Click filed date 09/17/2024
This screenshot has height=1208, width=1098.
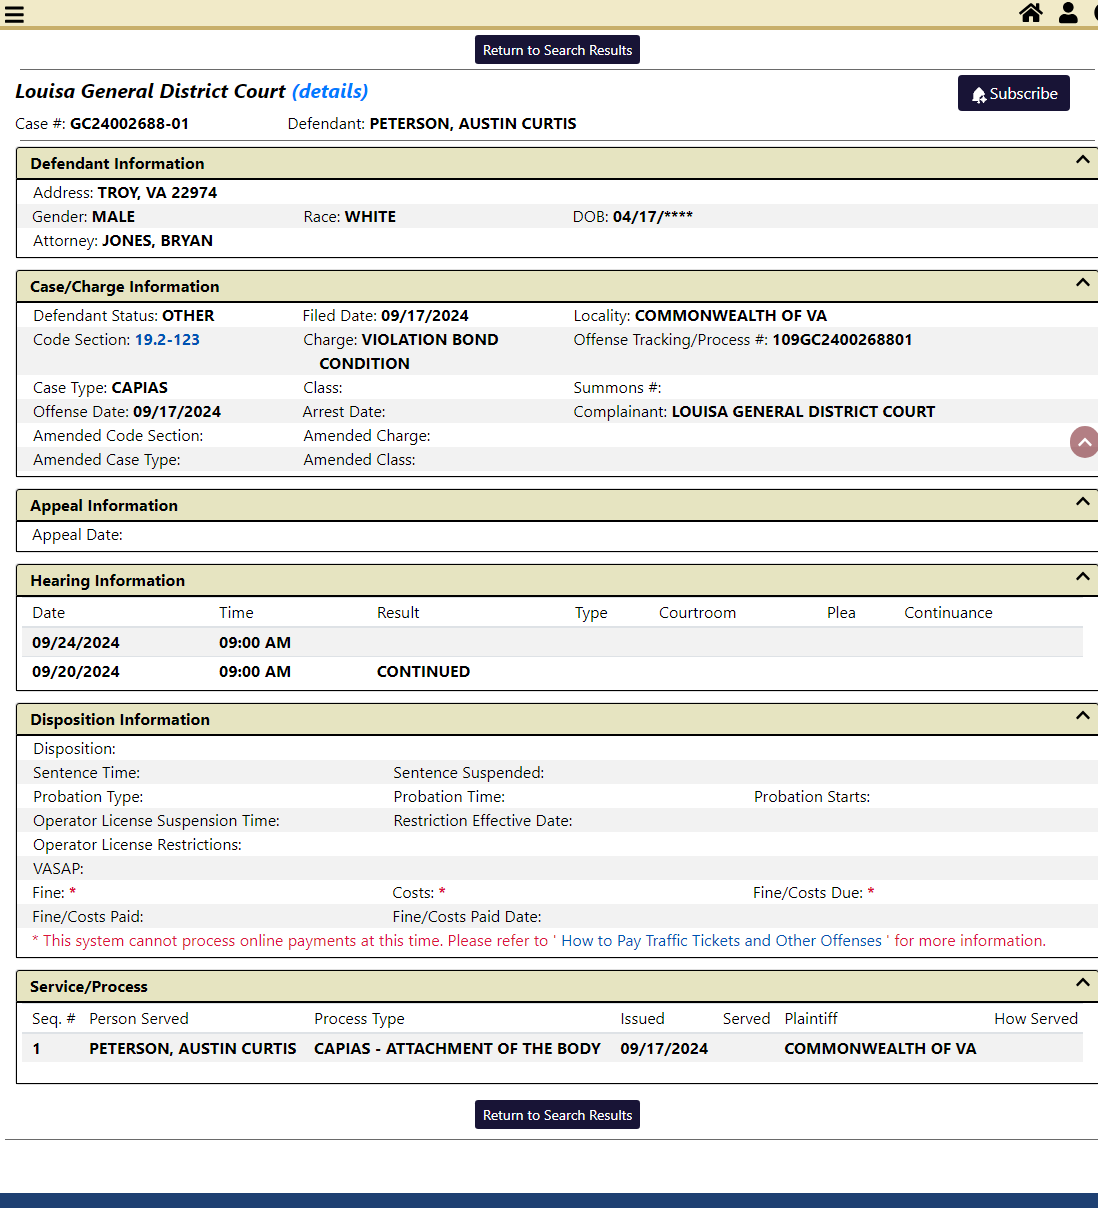pos(425,316)
